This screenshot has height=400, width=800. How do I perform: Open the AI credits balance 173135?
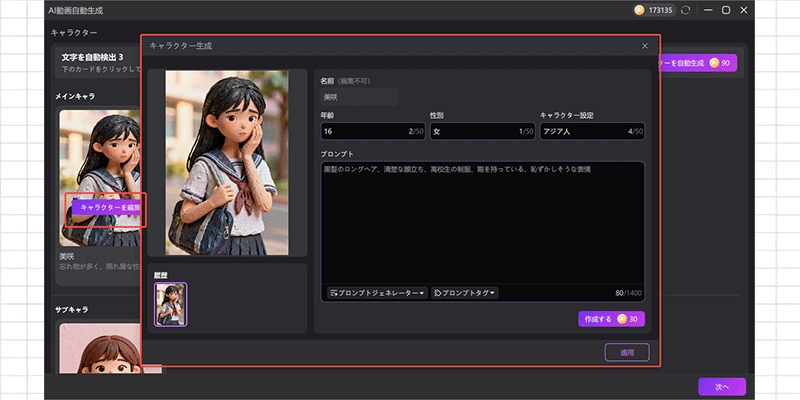click(655, 10)
